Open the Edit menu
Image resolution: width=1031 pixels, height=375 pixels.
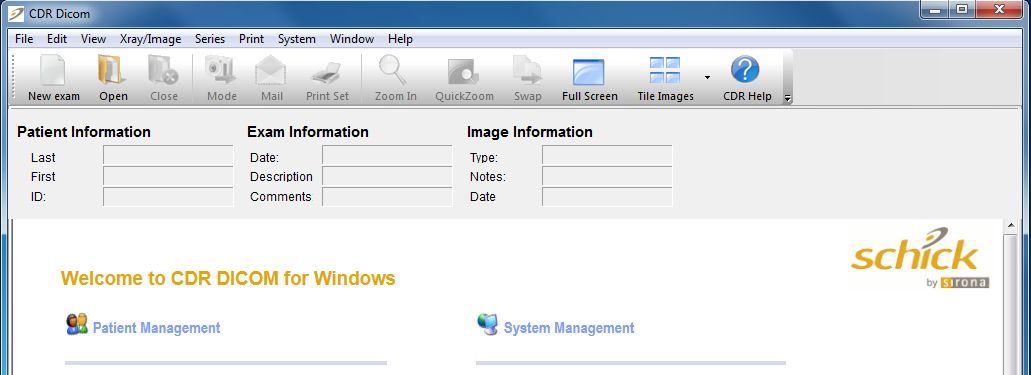tap(57, 39)
